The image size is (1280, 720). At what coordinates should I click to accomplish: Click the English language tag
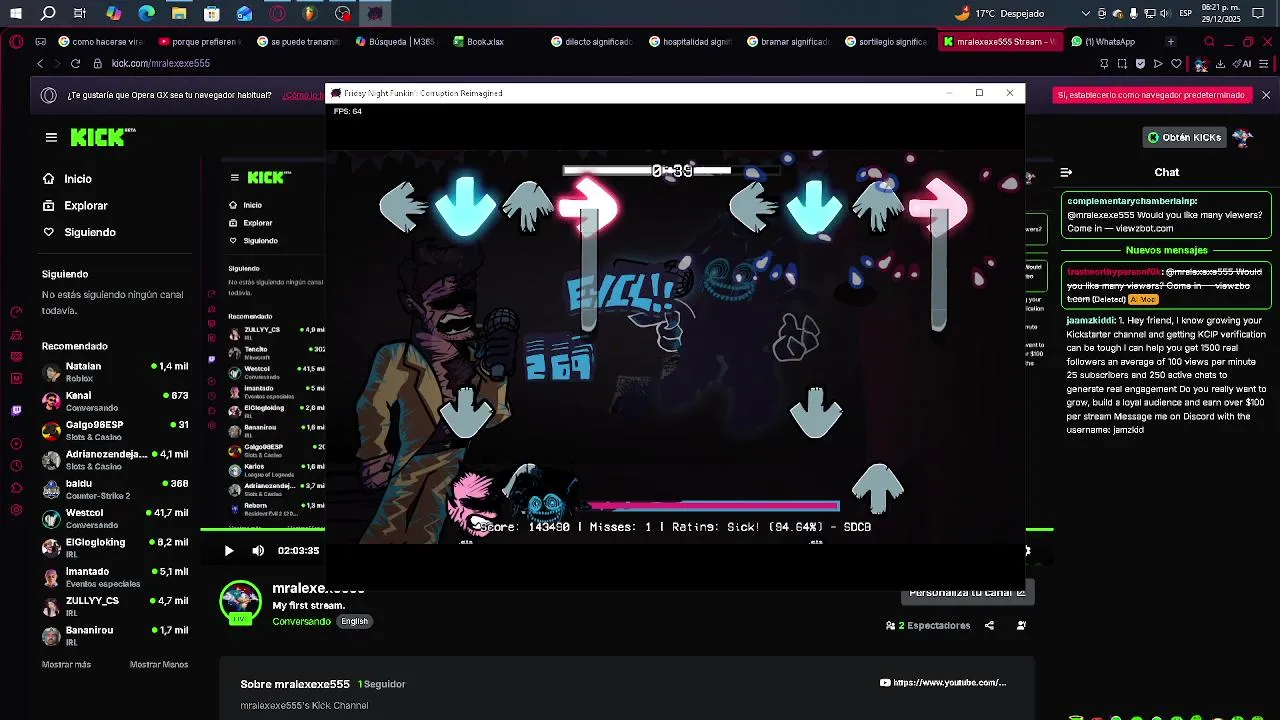click(354, 622)
